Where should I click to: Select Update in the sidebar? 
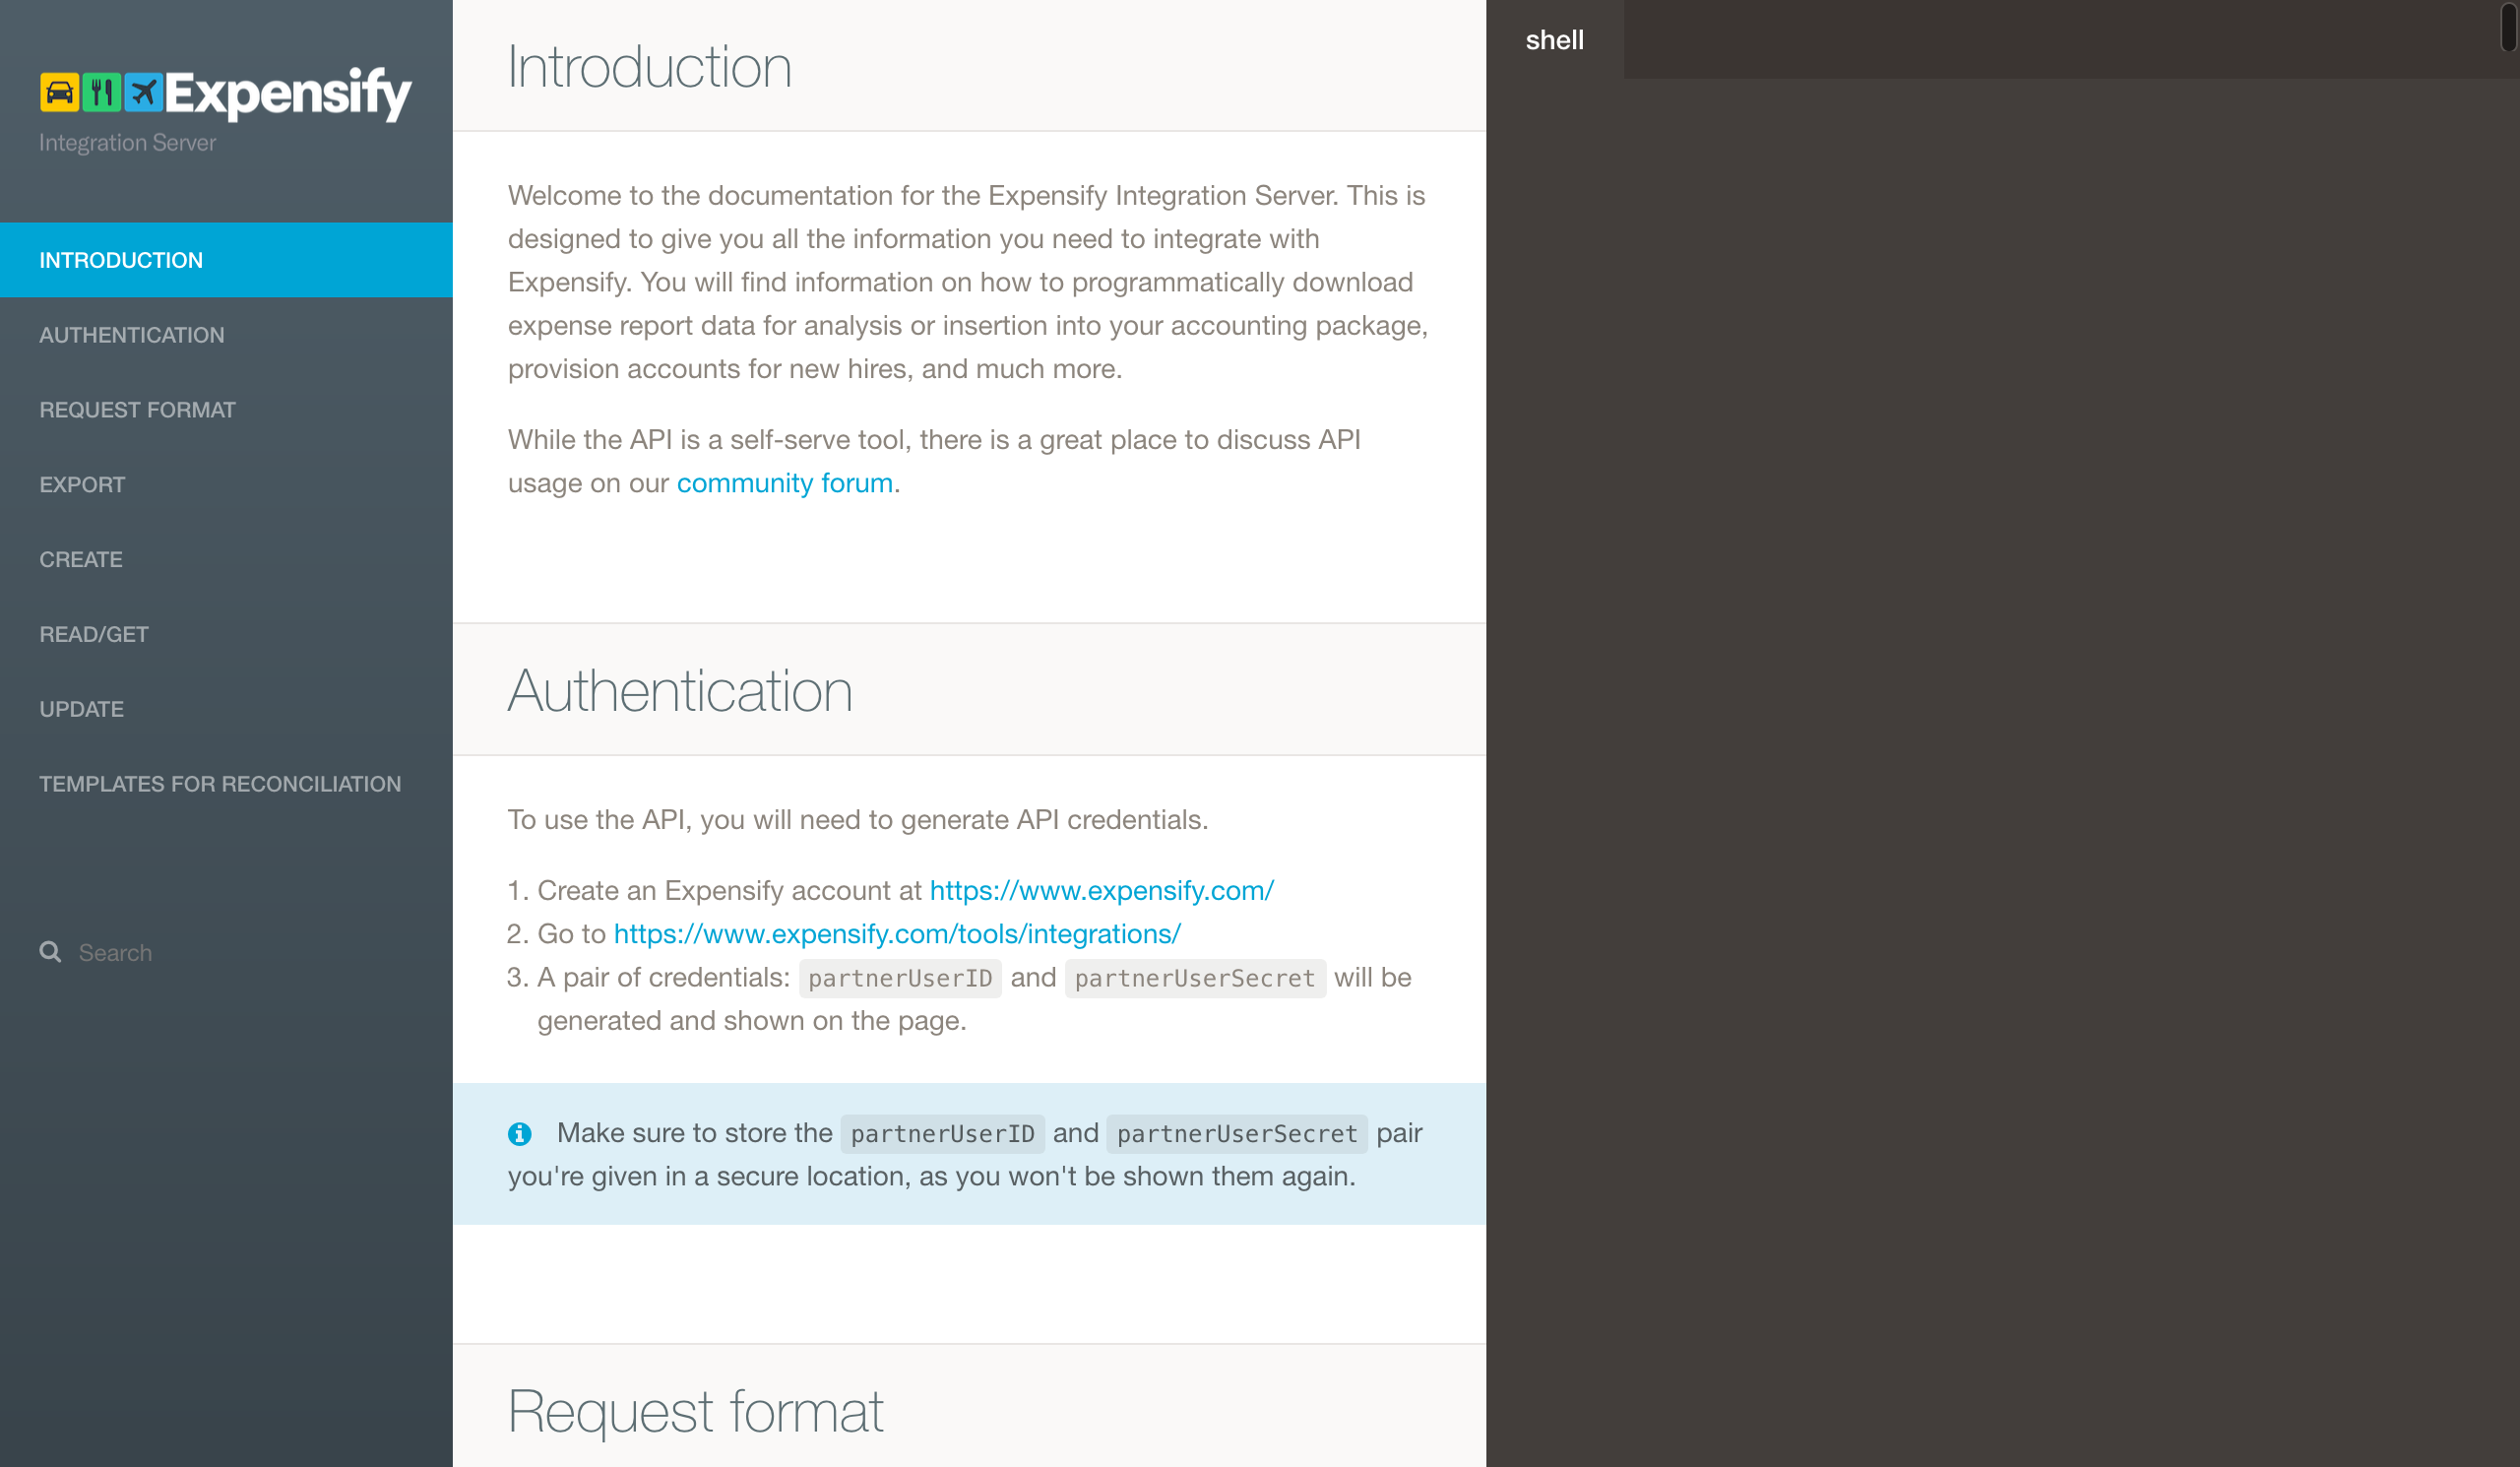point(226,709)
